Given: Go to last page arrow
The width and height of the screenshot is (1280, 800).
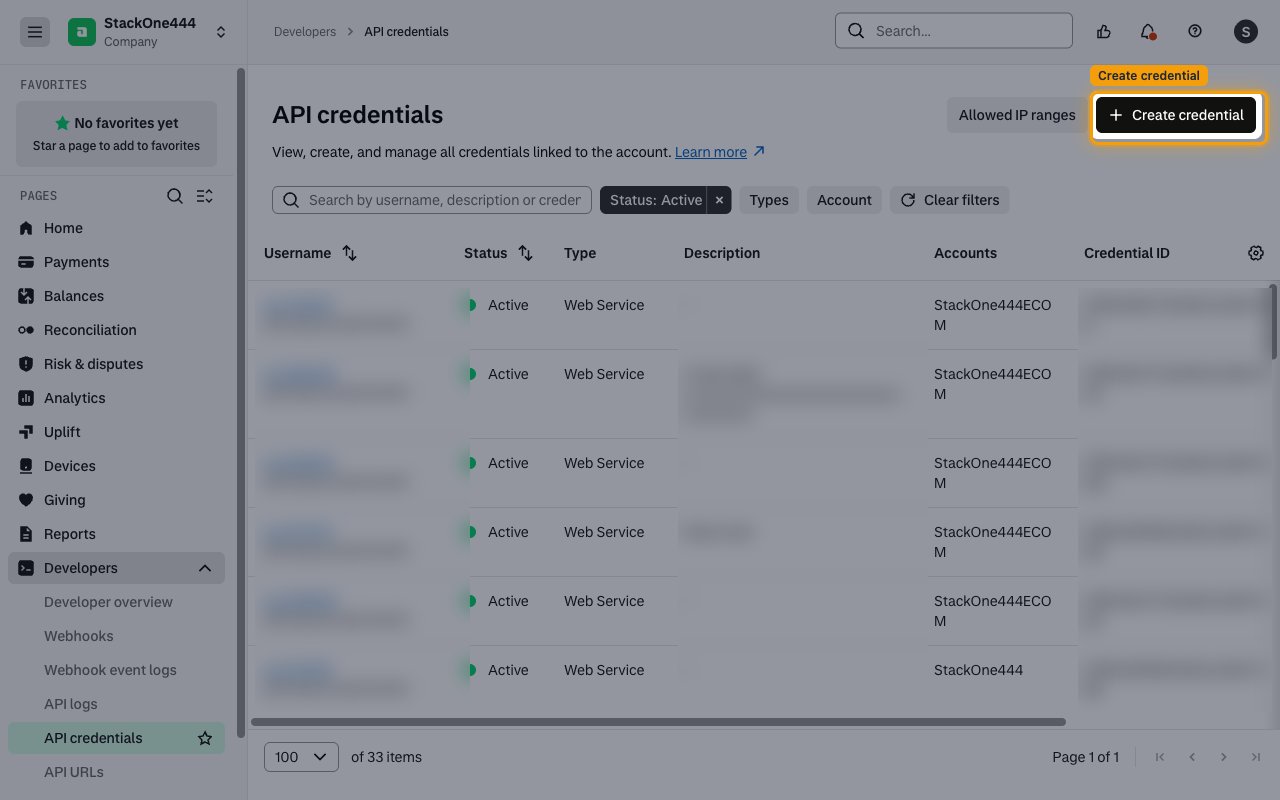Looking at the screenshot, I should click(x=1256, y=757).
